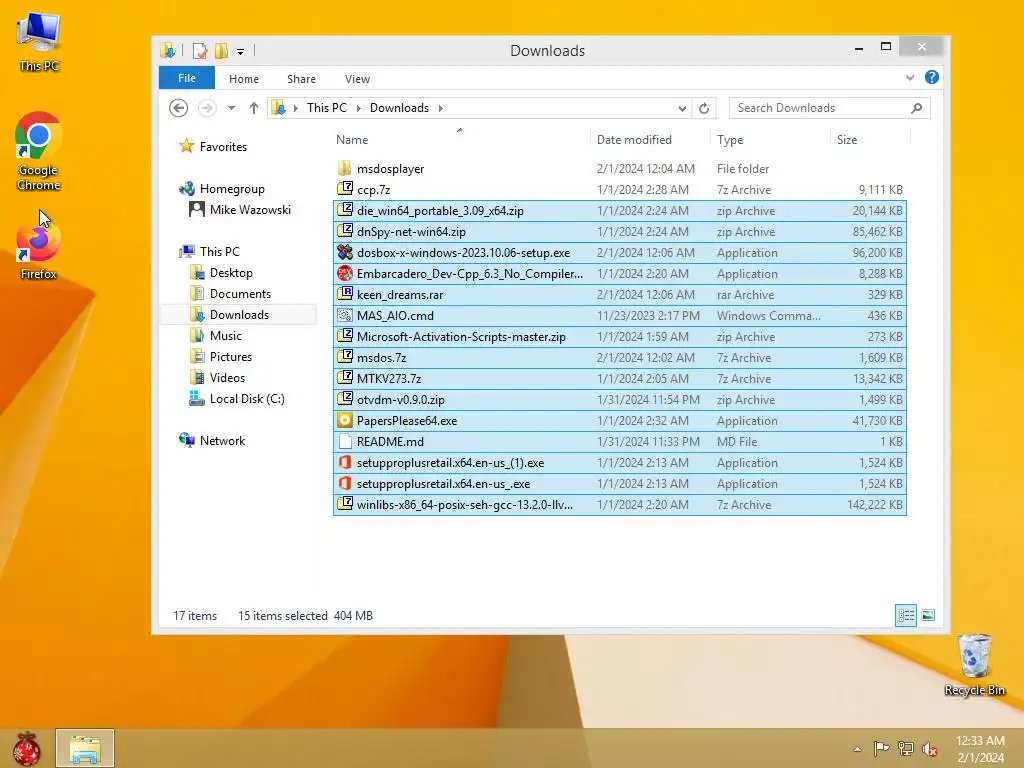Select Microsoft-Activation-Scripts-master.zip file name
The height and width of the screenshot is (768, 1024).
click(x=461, y=337)
